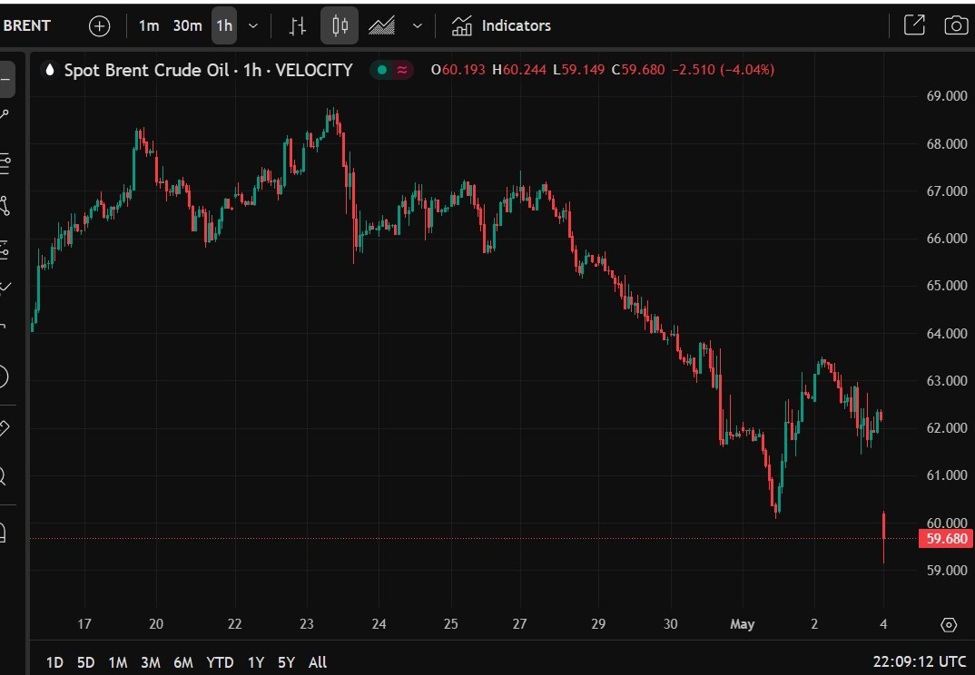Image resolution: width=975 pixels, height=675 pixels.
Task: Open the Indicators panel
Action: pyautogui.click(x=501, y=26)
